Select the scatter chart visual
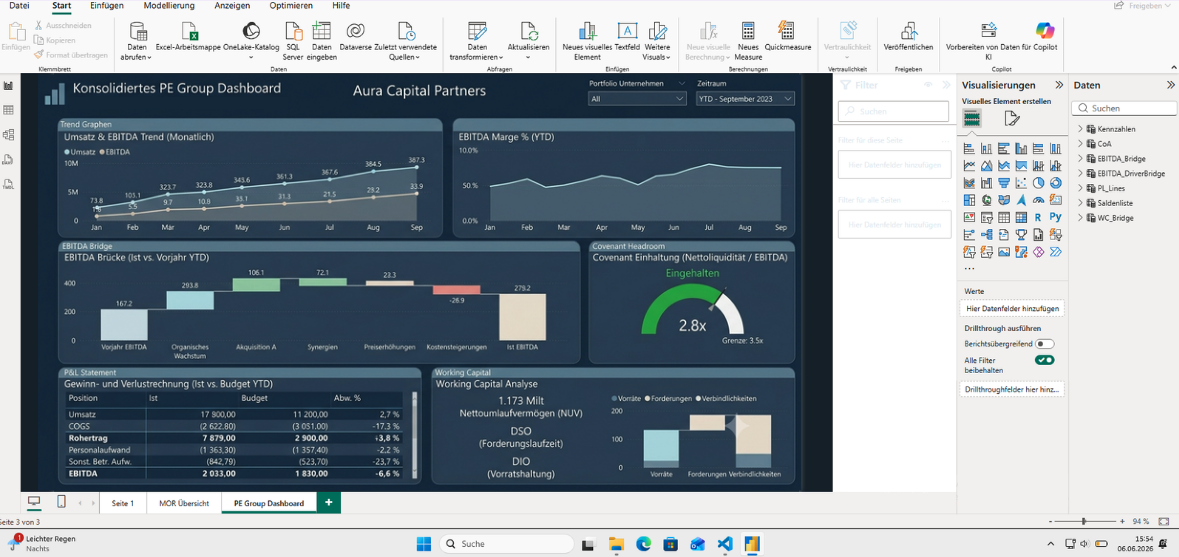This screenshot has width=1179, height=557. pyautogui.click(x=1021, y=183)
